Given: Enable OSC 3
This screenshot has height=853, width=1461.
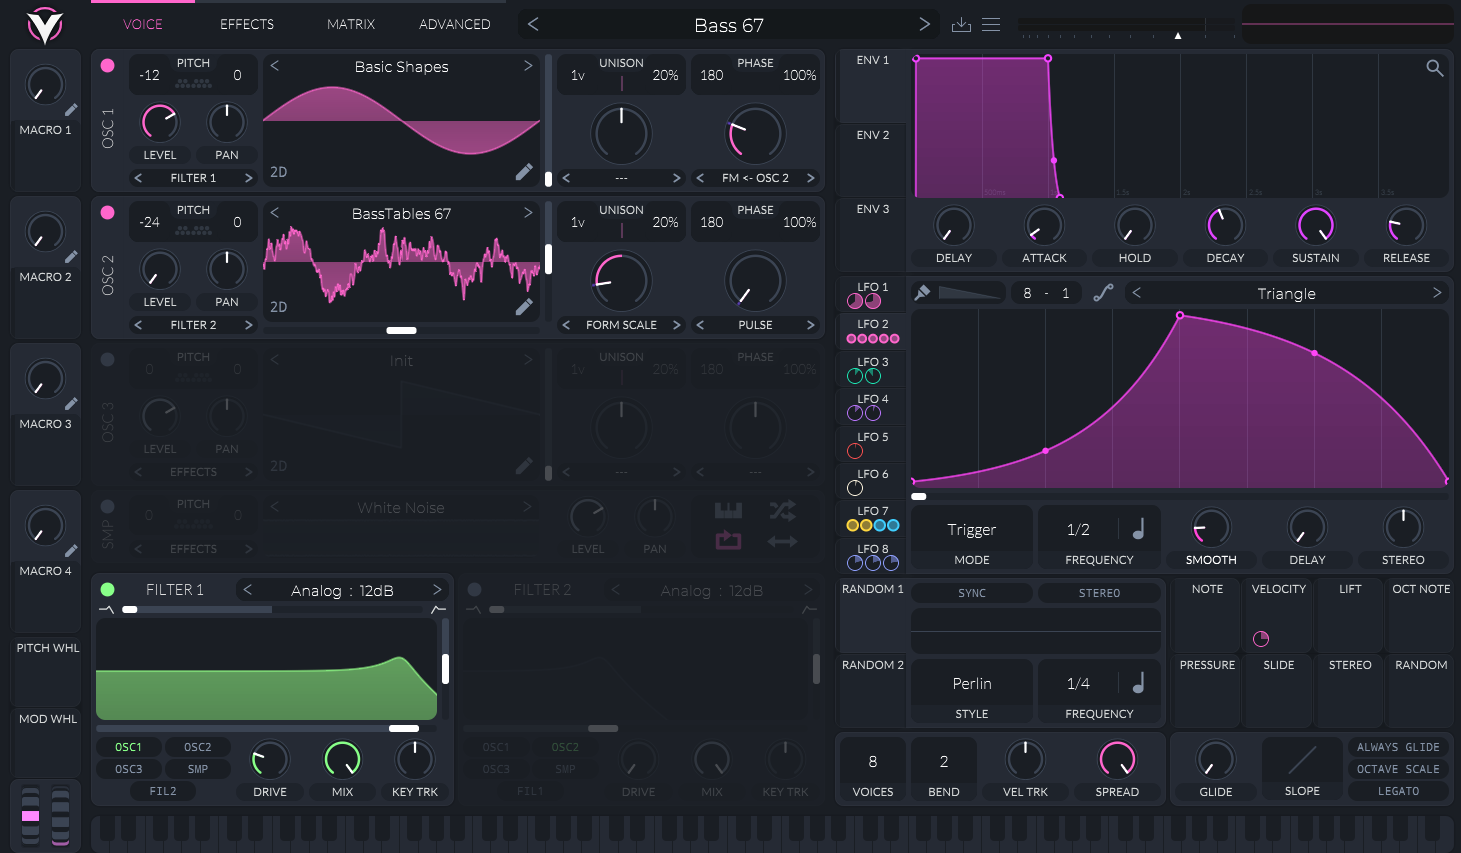Looking at the screenshot, I should coord(107,360).
